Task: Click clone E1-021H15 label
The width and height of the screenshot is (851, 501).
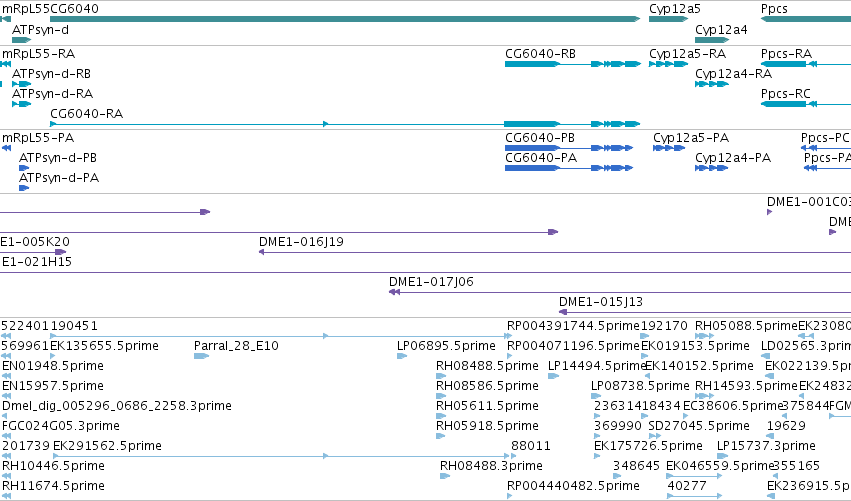Action: coord(37,262)
